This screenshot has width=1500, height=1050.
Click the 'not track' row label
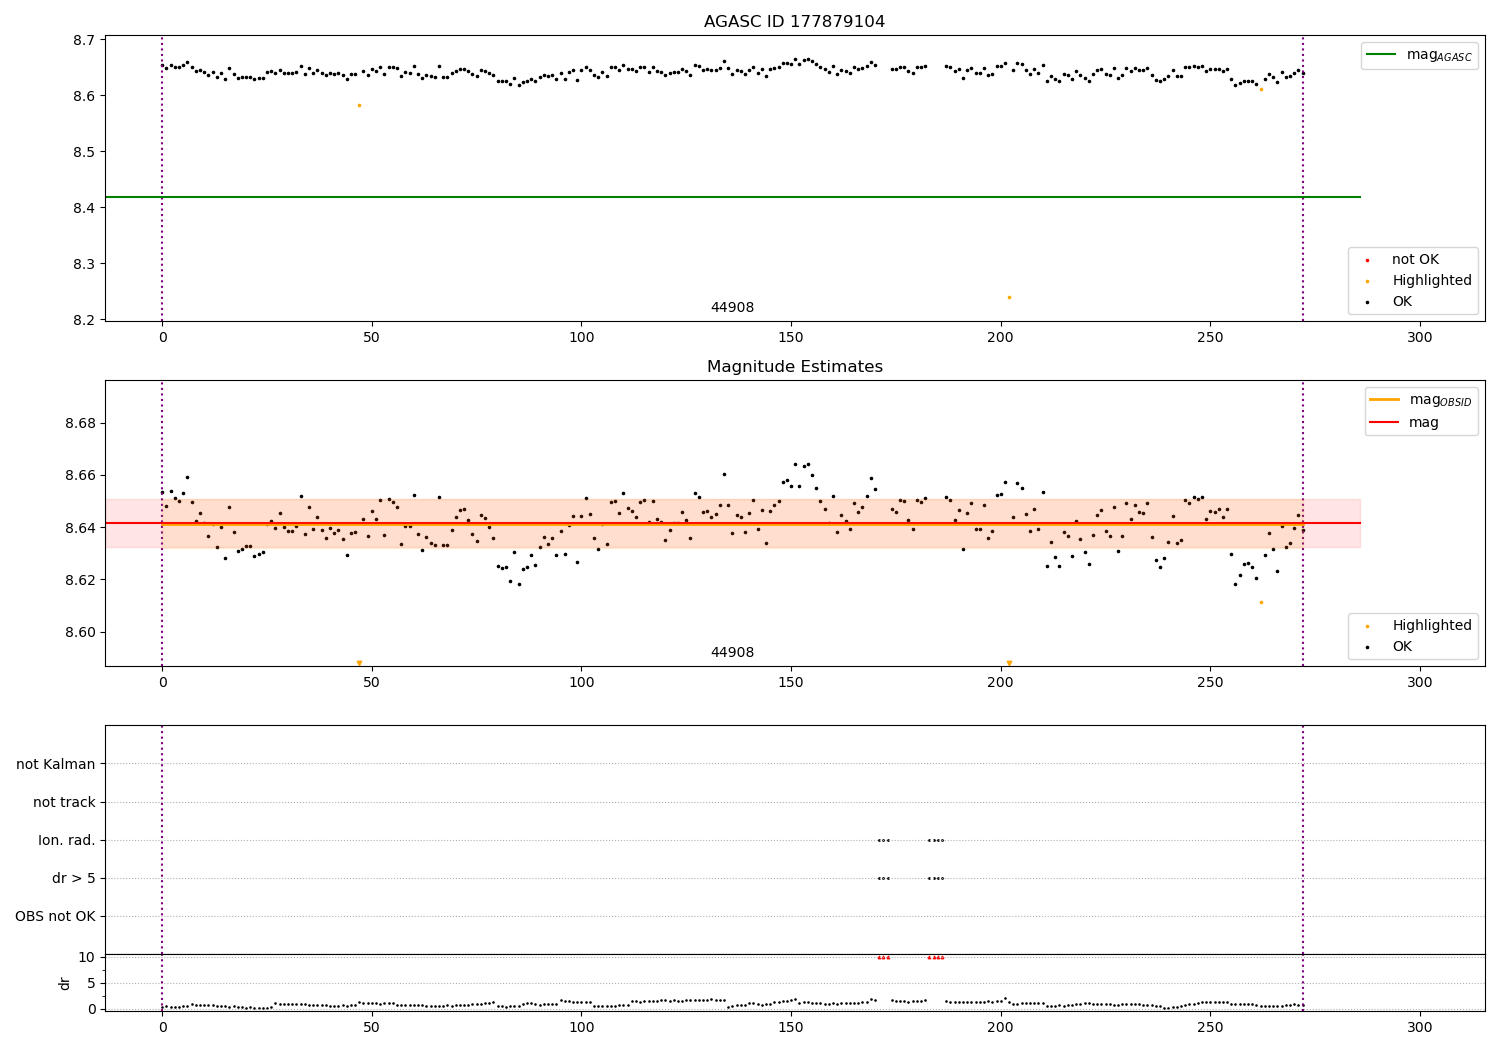coord(64,803)
